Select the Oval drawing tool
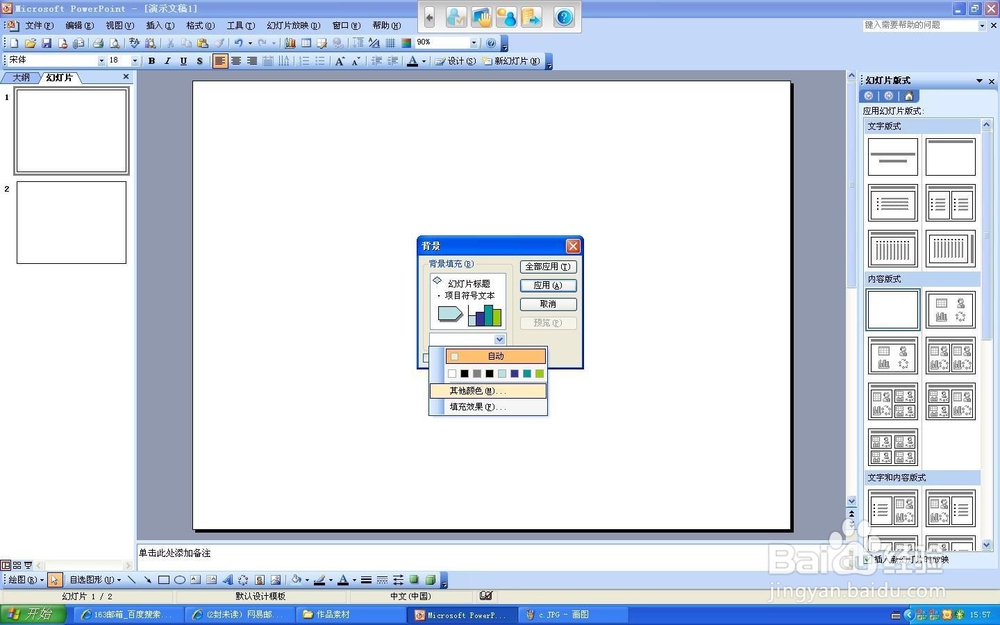 [180, 580]
